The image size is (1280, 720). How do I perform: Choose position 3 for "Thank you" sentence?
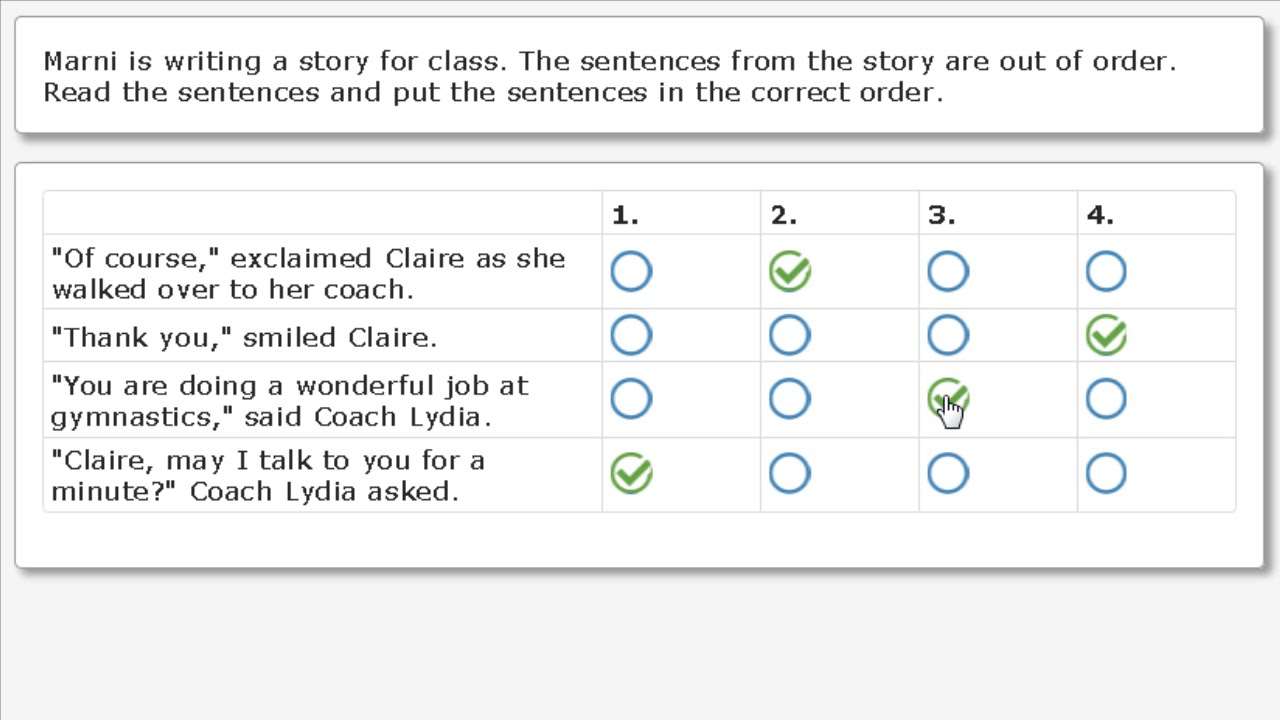pyautogui.click(x=948, y=336)
